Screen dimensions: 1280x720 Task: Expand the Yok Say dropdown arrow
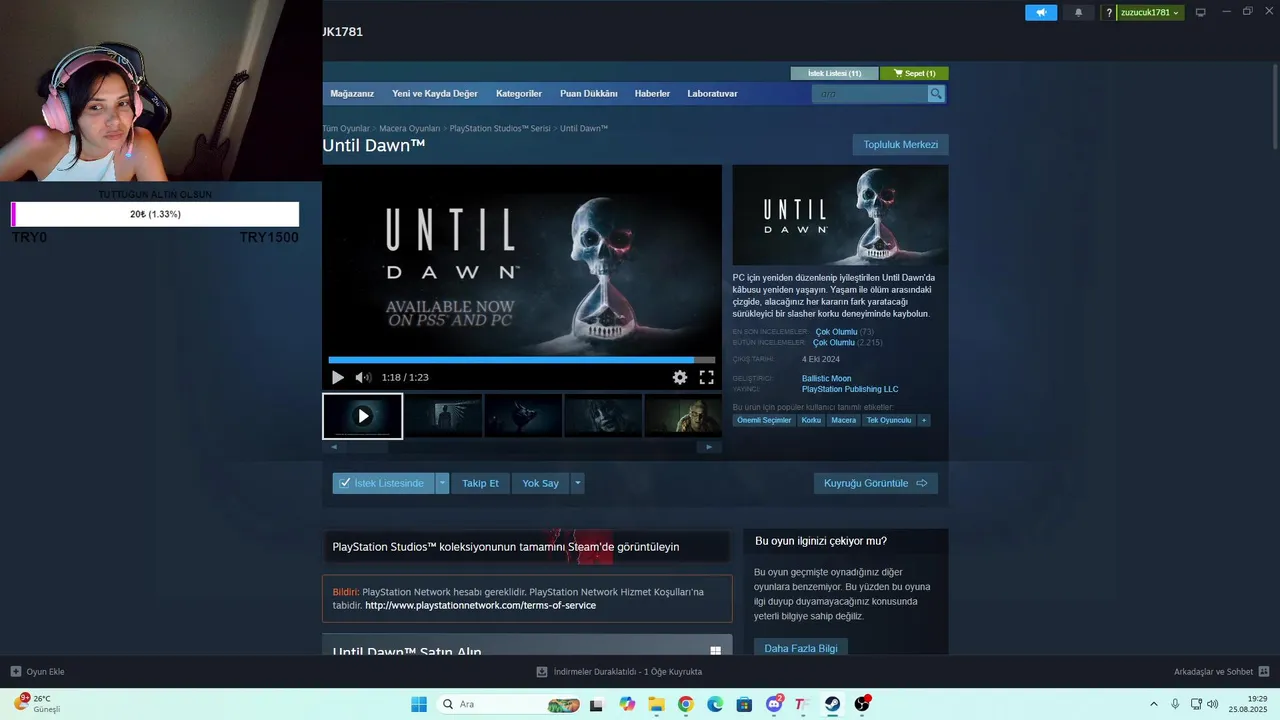coord(578,483)
